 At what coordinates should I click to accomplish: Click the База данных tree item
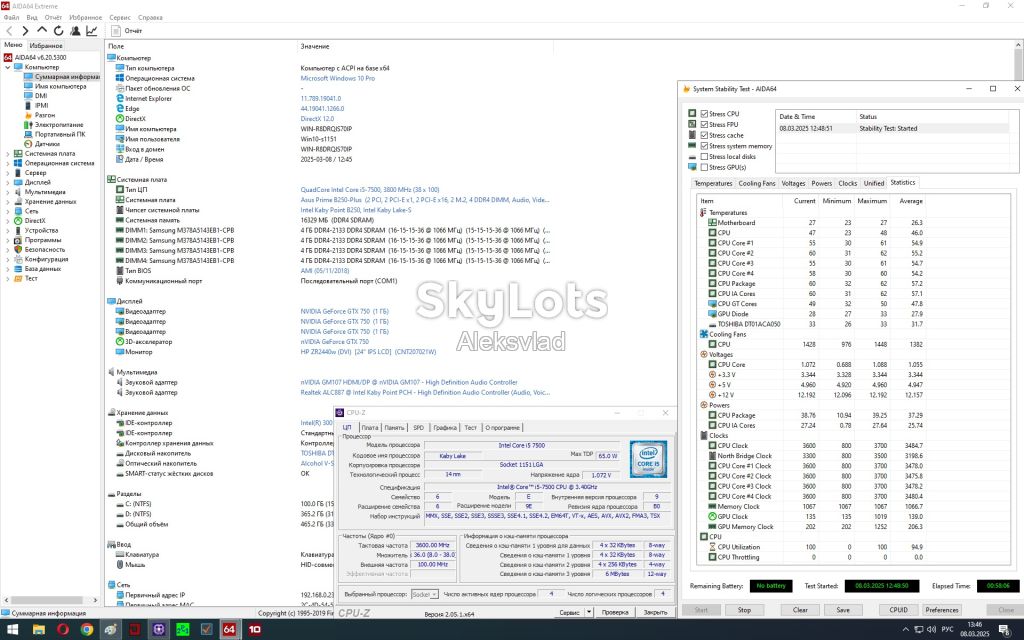point(42,268)
